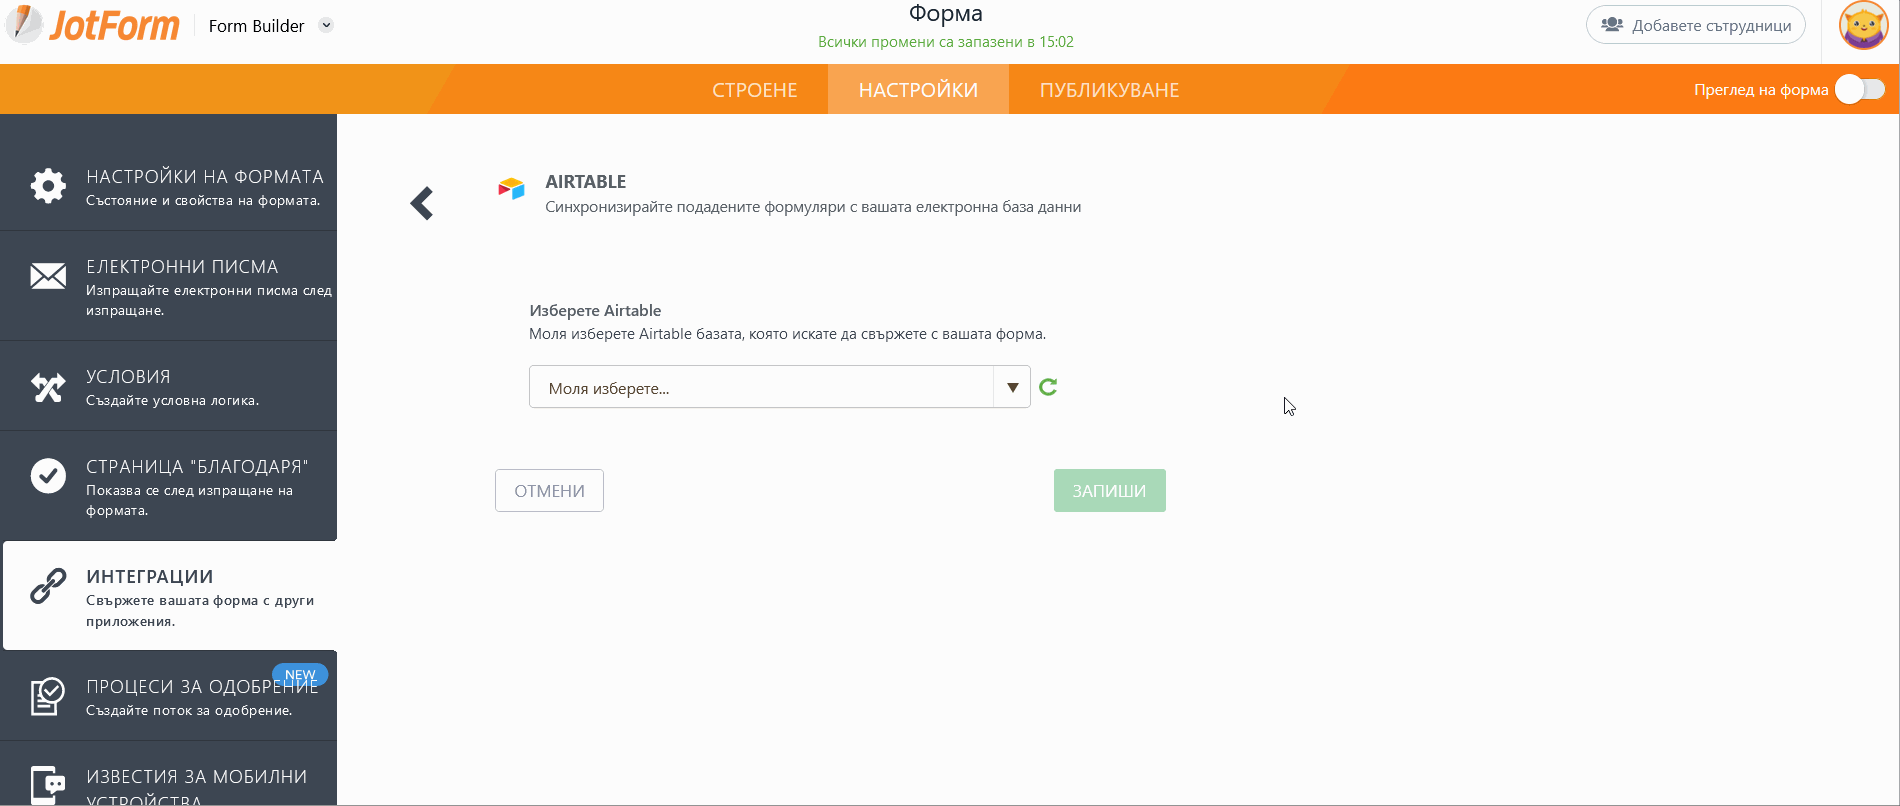Click Добавете сътрудници button

click(x=1696, y=25)
